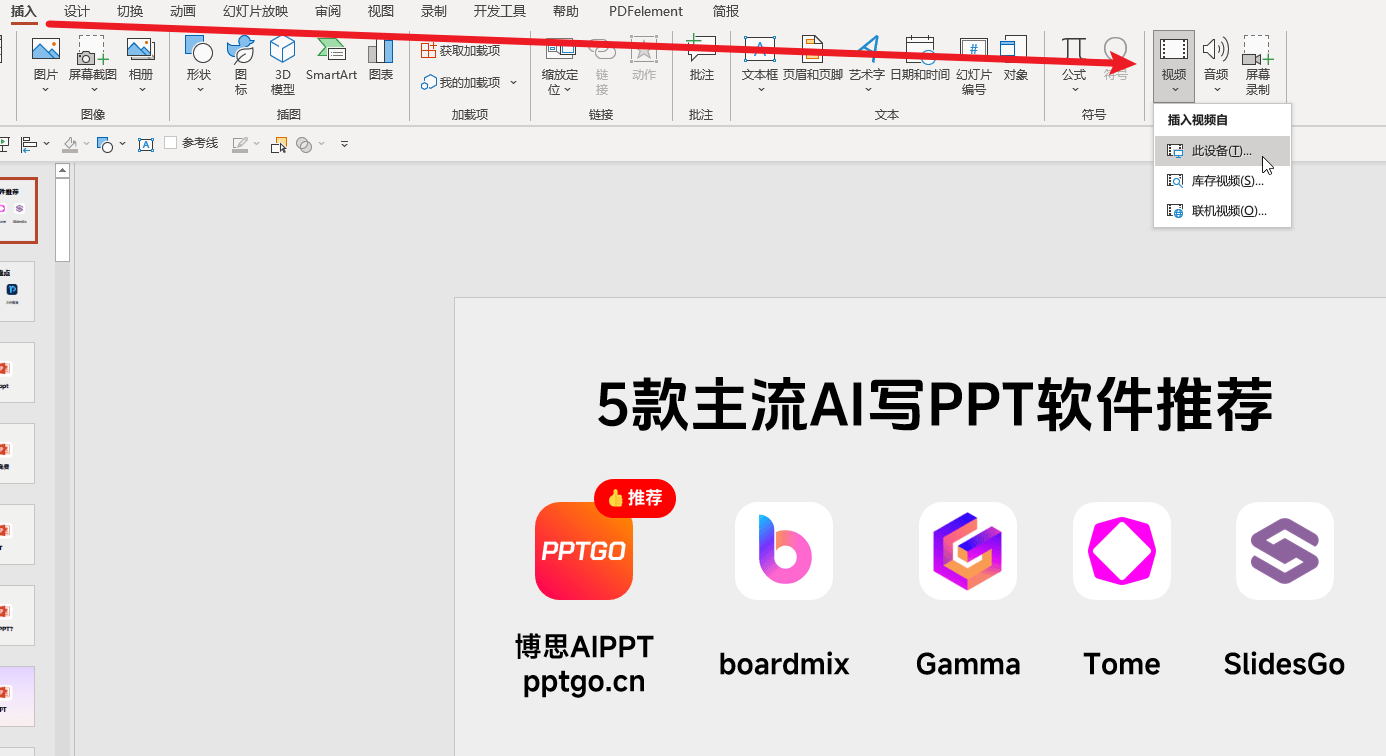Switch to the 幻灯片放映 tab
1386x756 pixels.
click(255, 11)
